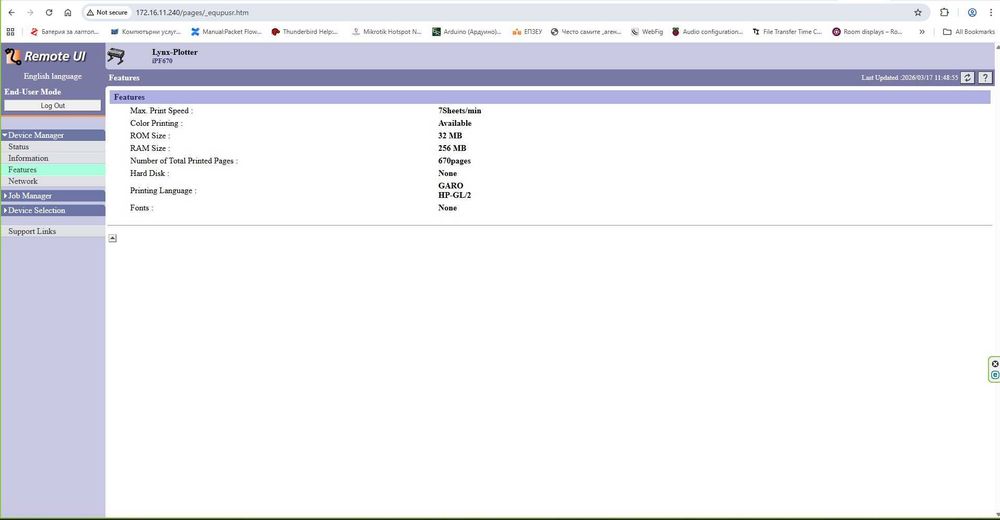Open help via the question mark icon
1000x520 pixels.
tap(985, 77)
